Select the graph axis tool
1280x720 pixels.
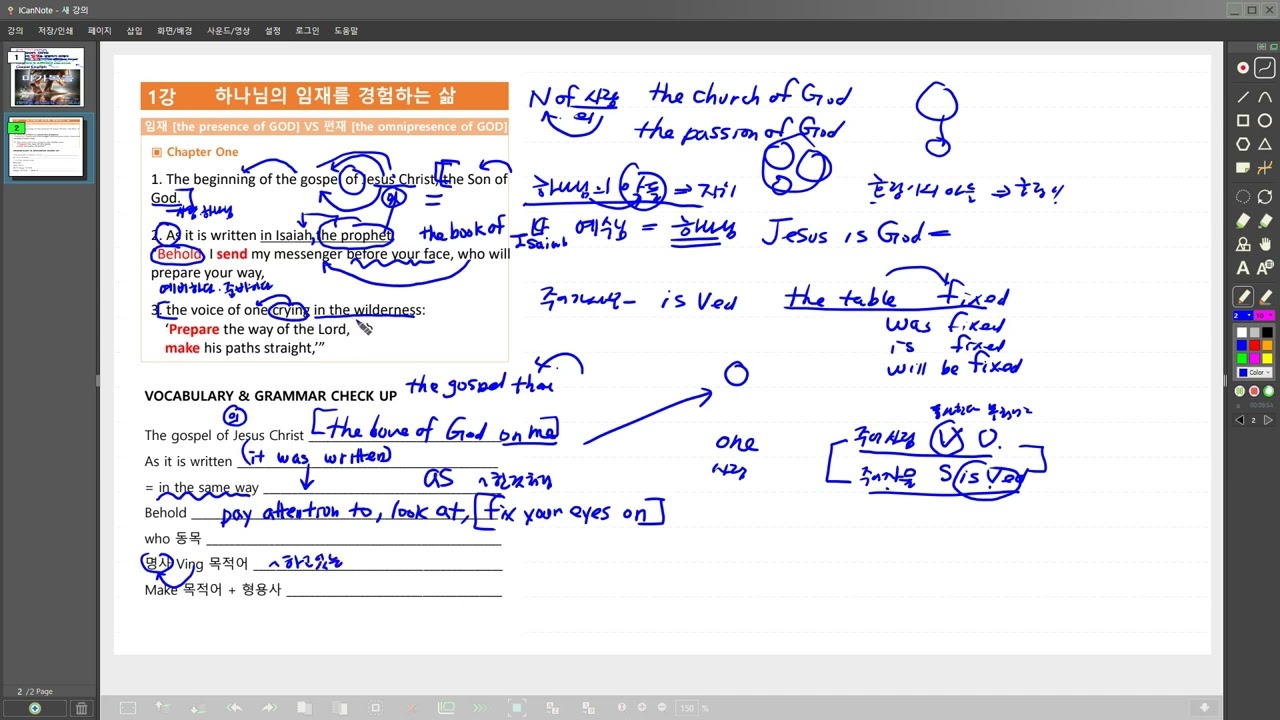pos(1265,168)
